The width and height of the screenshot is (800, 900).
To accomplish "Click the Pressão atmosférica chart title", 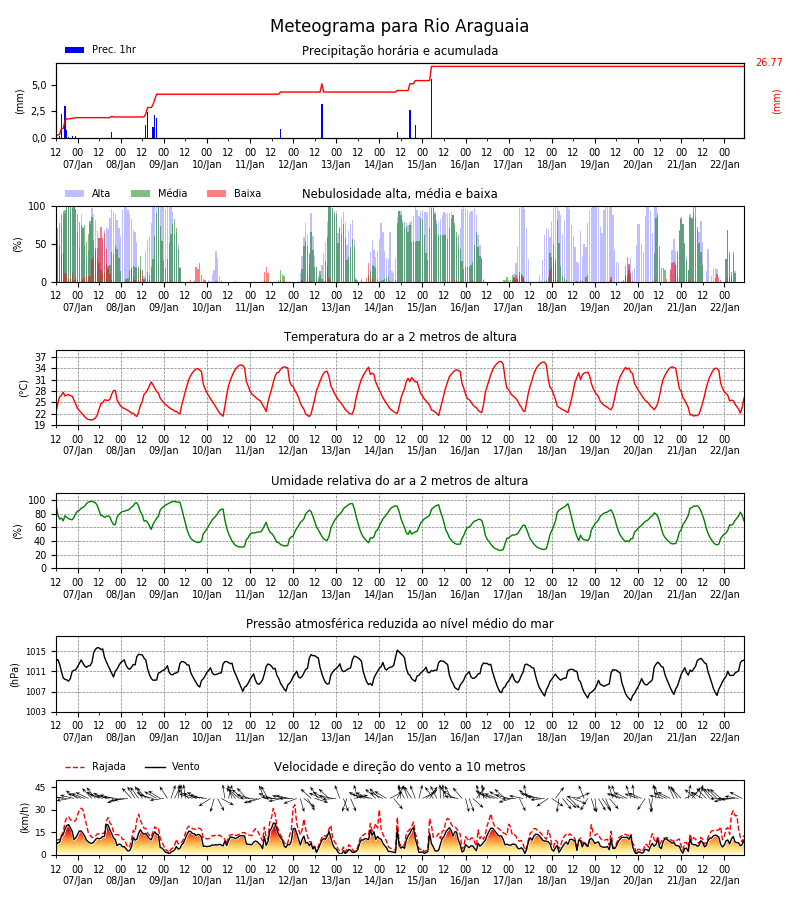I will (x=399, y=623).
